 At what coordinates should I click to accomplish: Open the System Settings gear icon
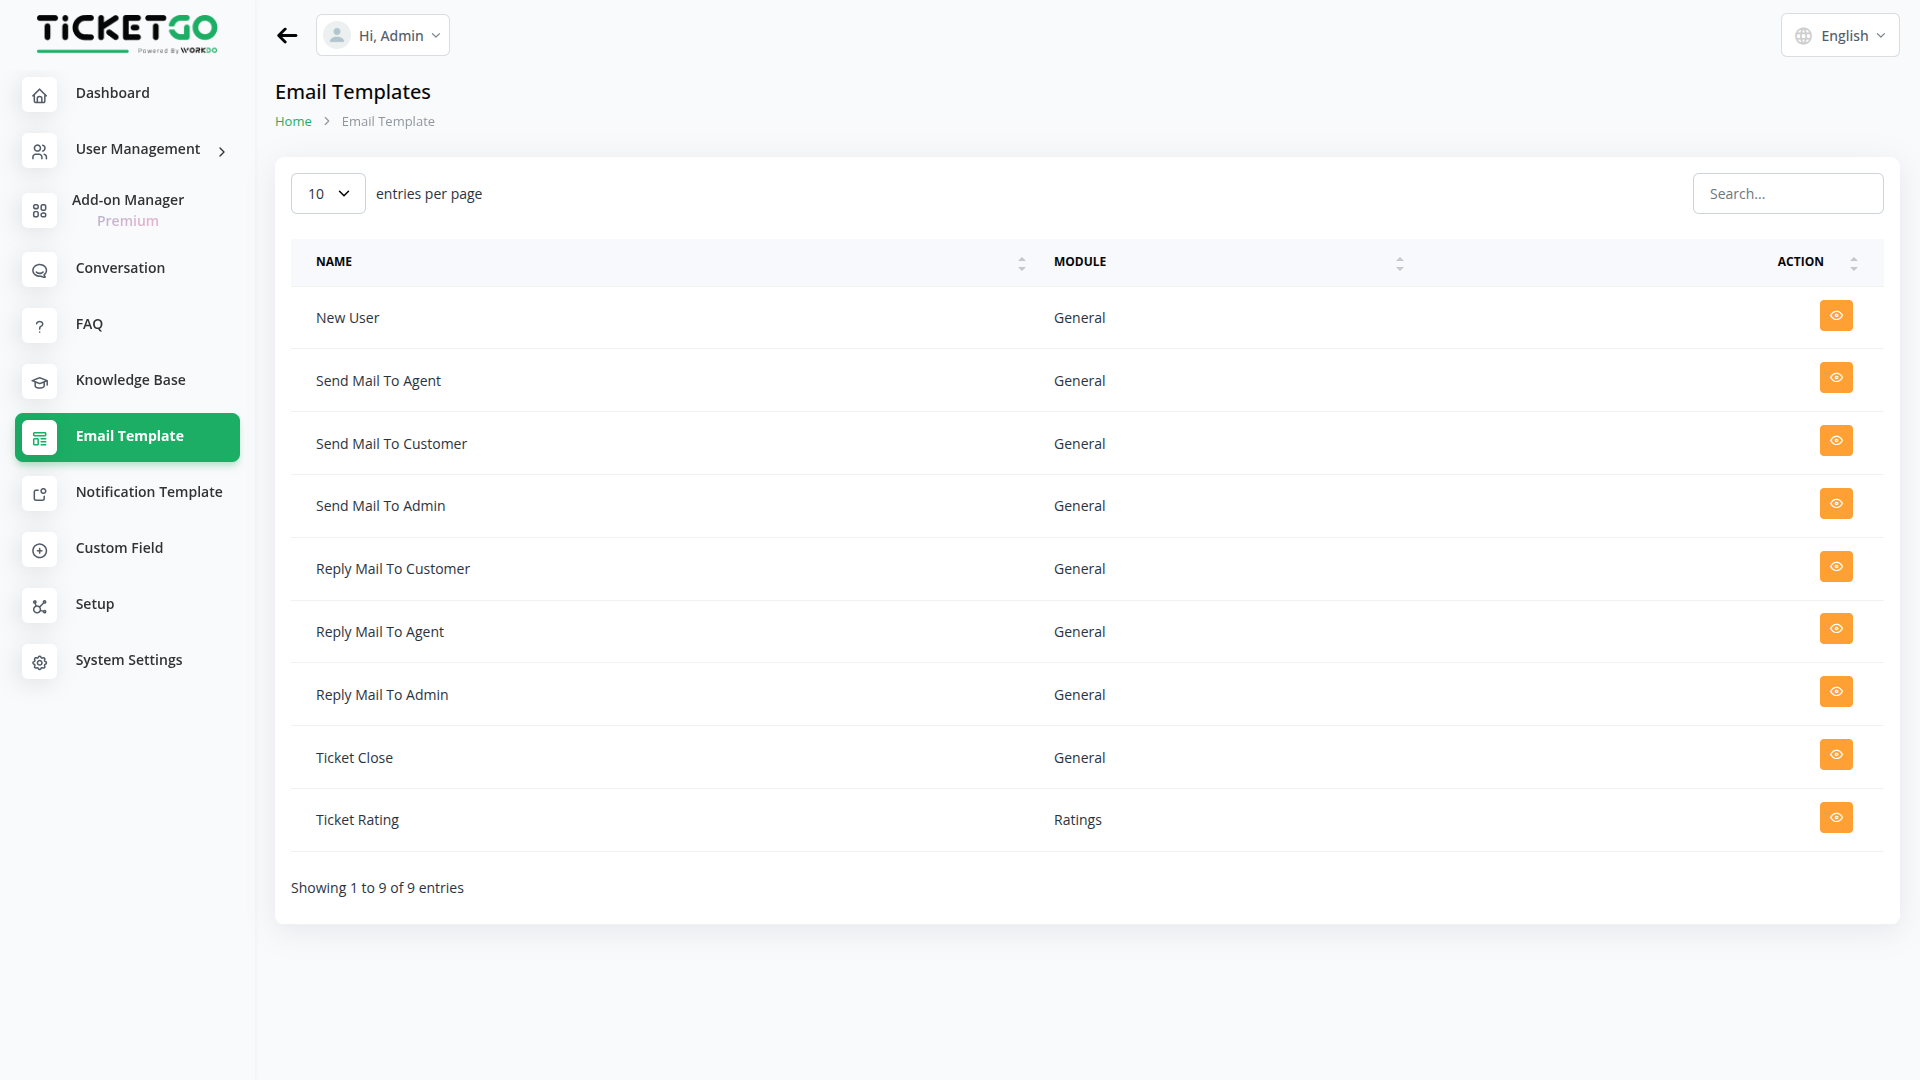(x=40, y=663)
